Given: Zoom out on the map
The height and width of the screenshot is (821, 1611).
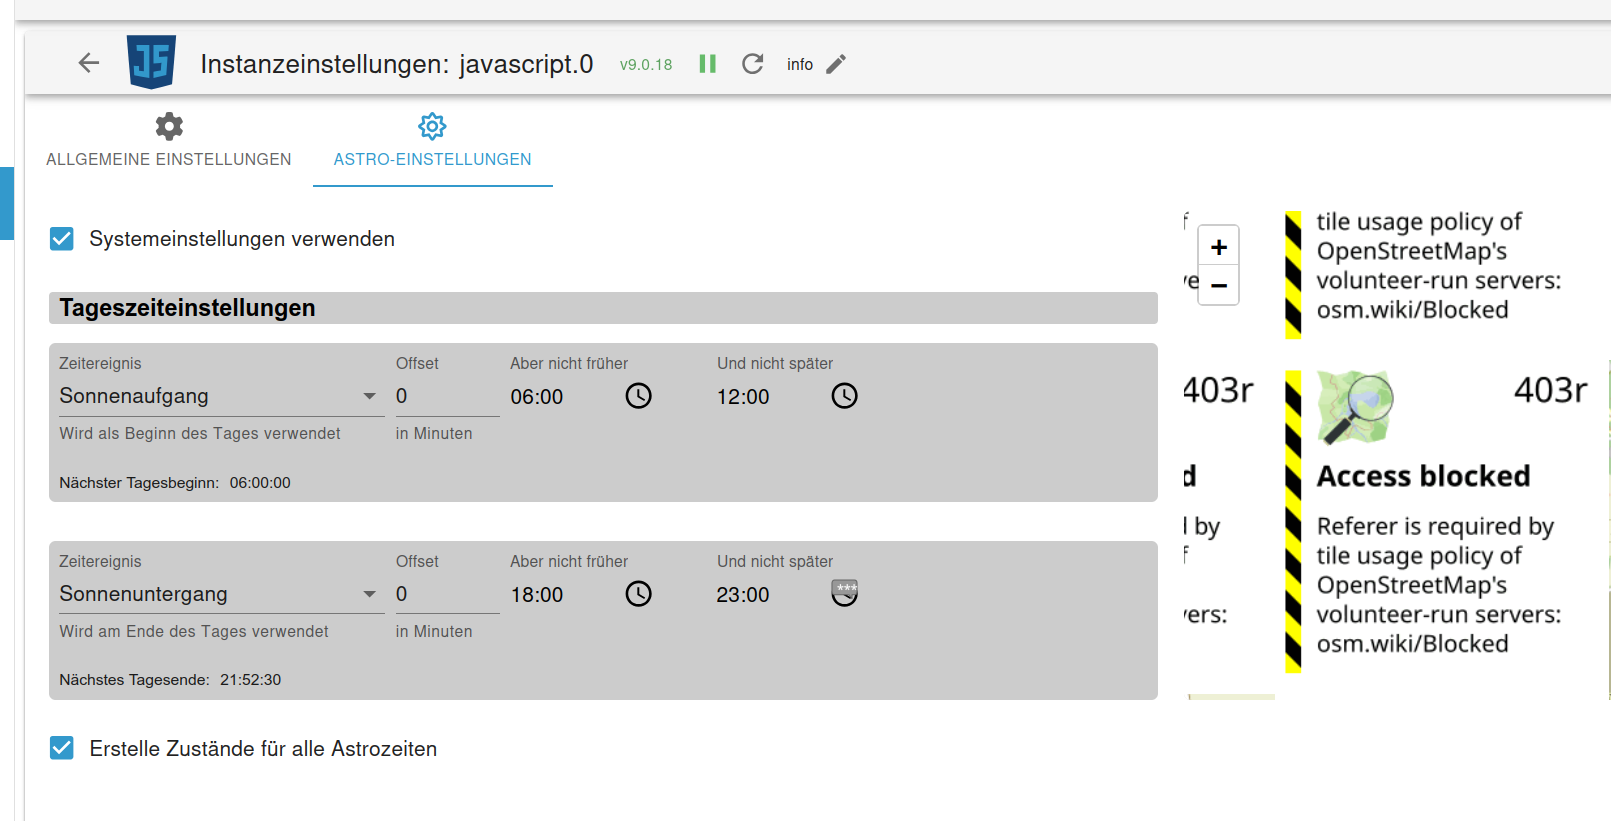Looking at the screenshot, I should coord(1219,285).
